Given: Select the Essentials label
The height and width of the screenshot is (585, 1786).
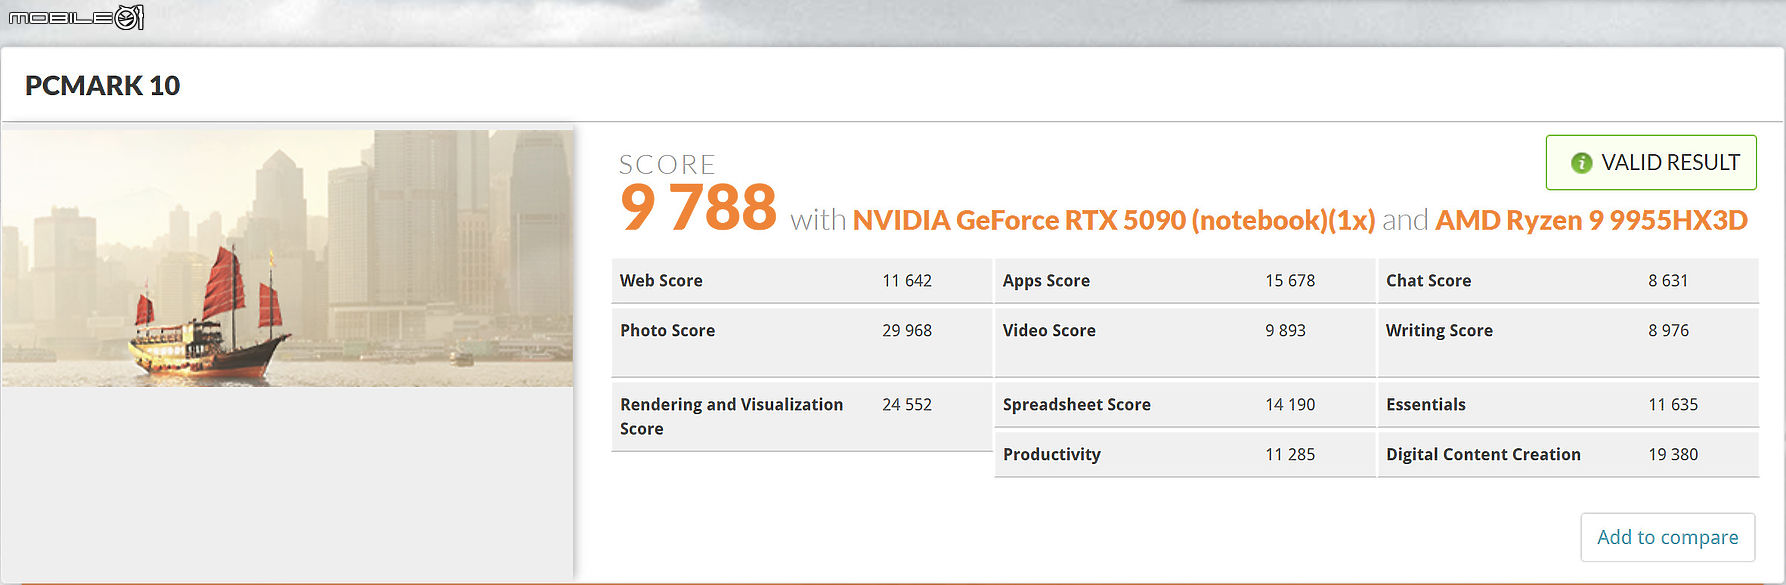Looking at the screenshot, I should point(1426,405).
